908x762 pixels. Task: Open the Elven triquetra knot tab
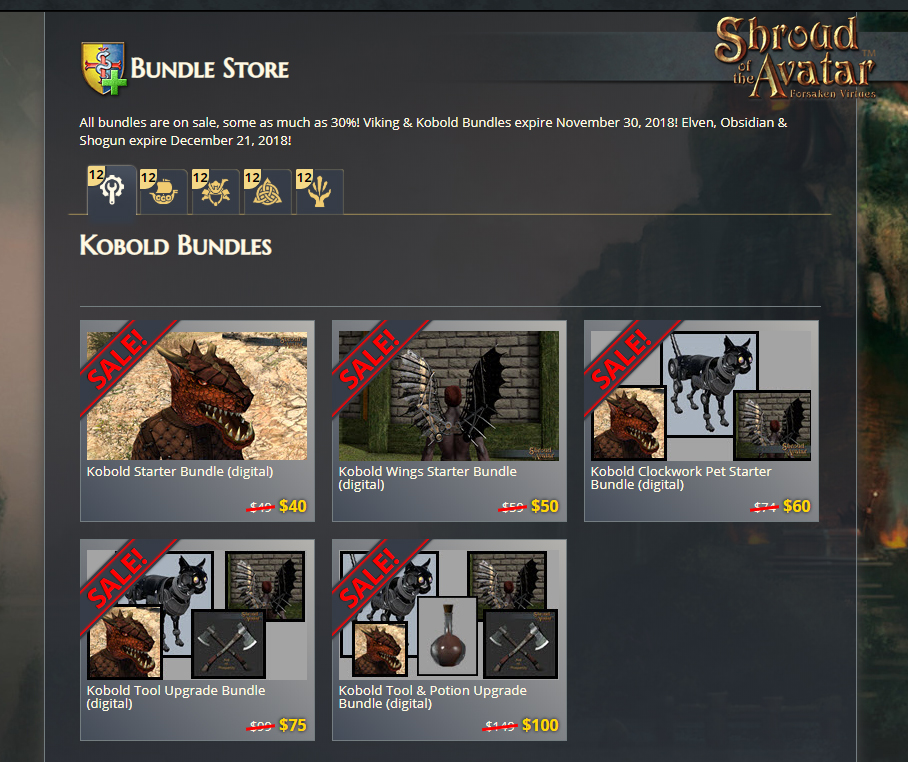268,192
